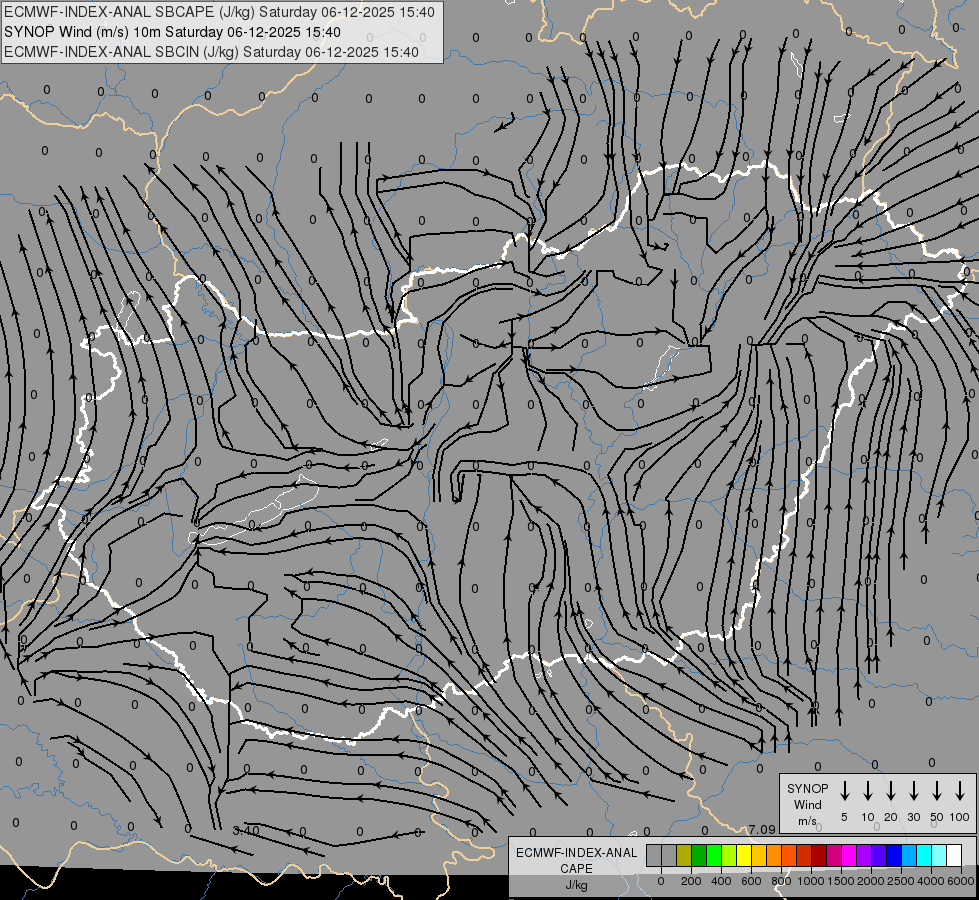This screenshot has width=979, height=900.
Task: Pick the pure yellow CAPE legend swatch
Action: 744,855
